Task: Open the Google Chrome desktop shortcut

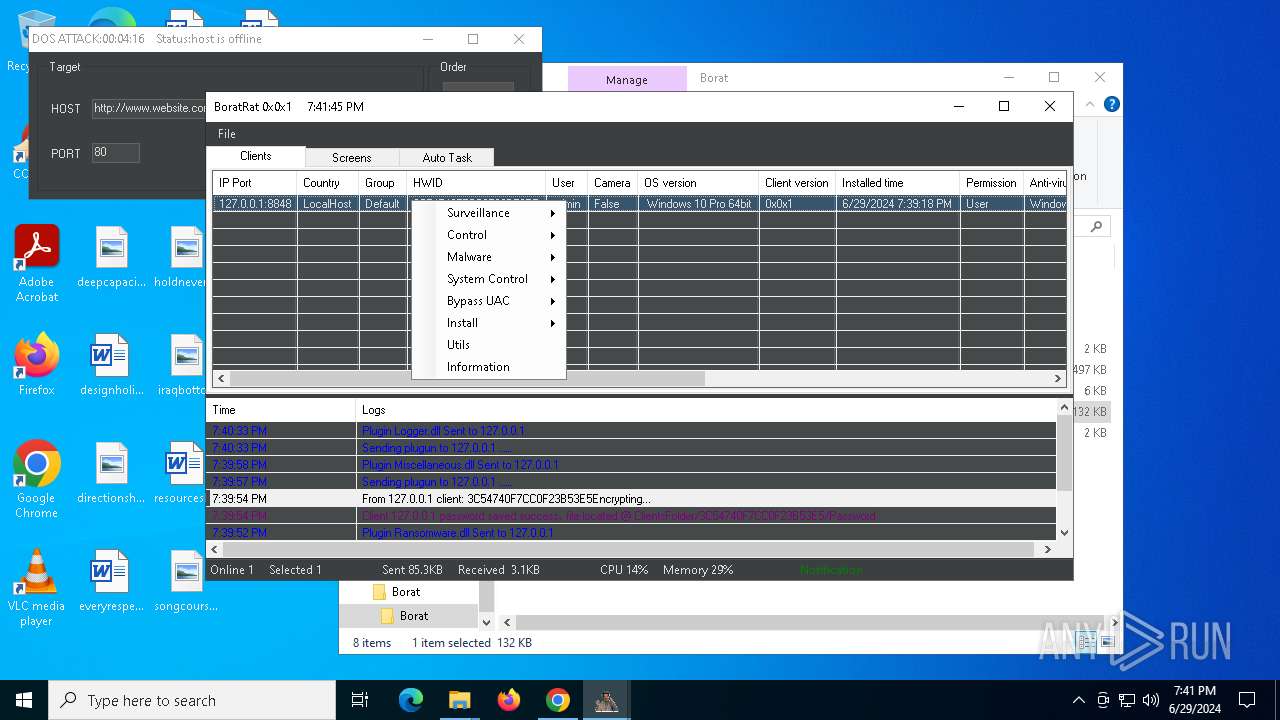Action: (37, 480)
